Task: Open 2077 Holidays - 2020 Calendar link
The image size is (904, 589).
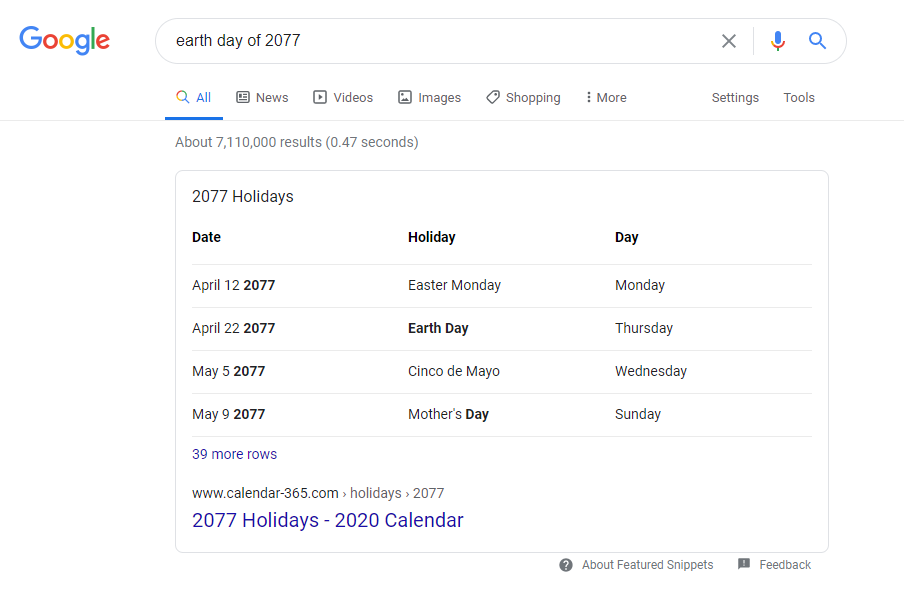Action: (328, 520)
